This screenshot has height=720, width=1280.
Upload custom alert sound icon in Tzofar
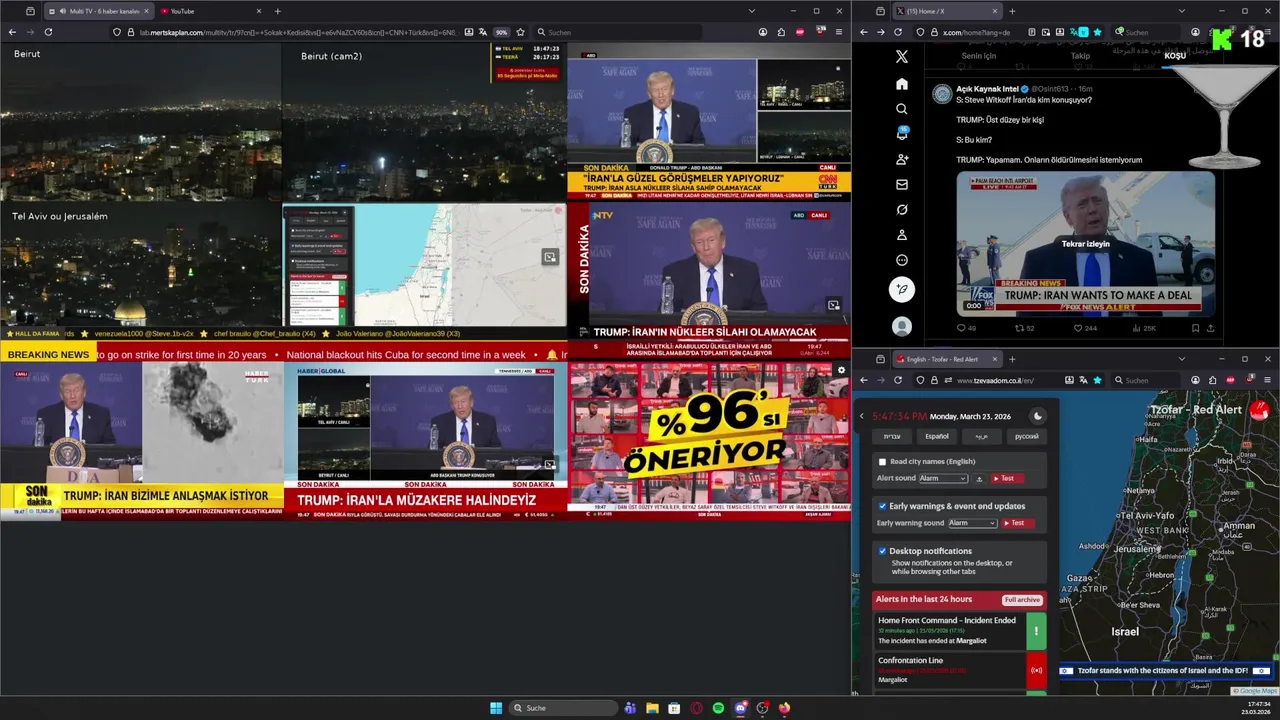pyautogui.click(x=979, y=479)
